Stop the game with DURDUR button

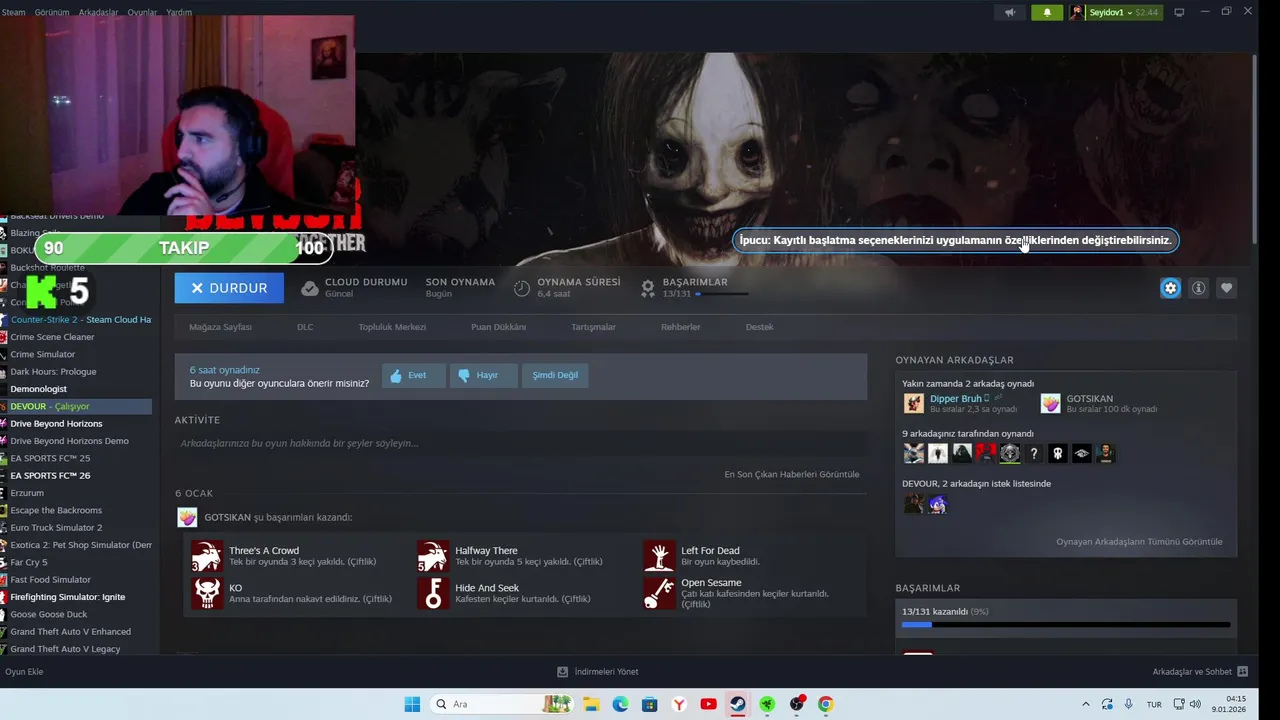229,288
